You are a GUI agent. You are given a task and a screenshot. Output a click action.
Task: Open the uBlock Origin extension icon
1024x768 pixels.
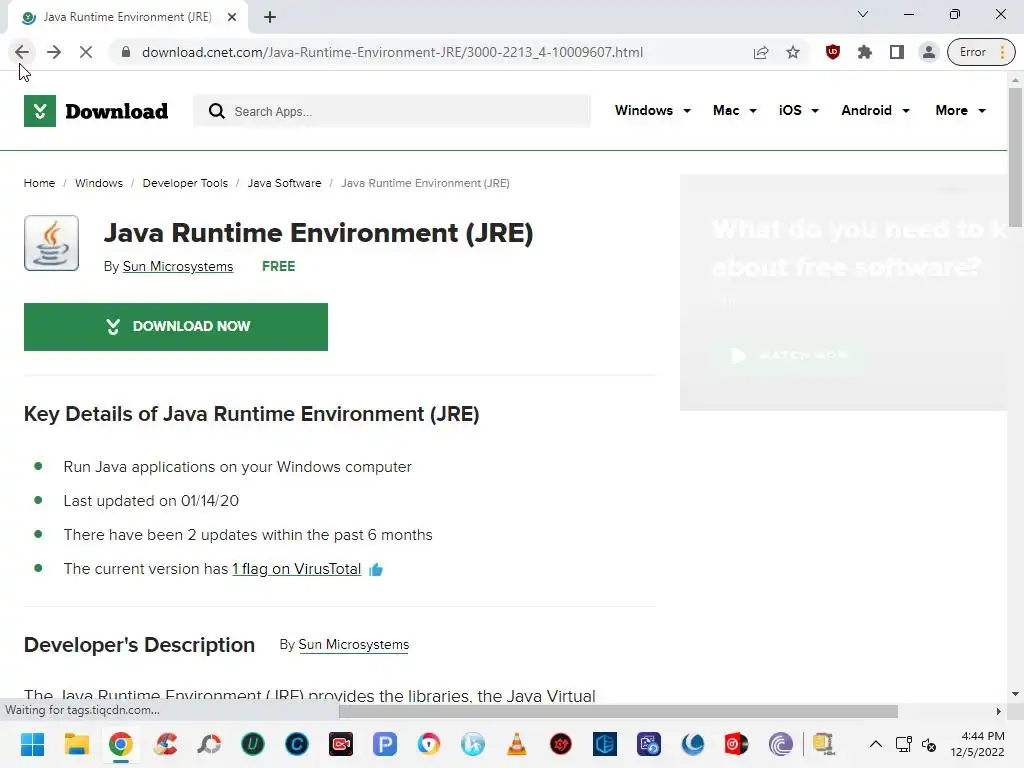tap(833, 52)
